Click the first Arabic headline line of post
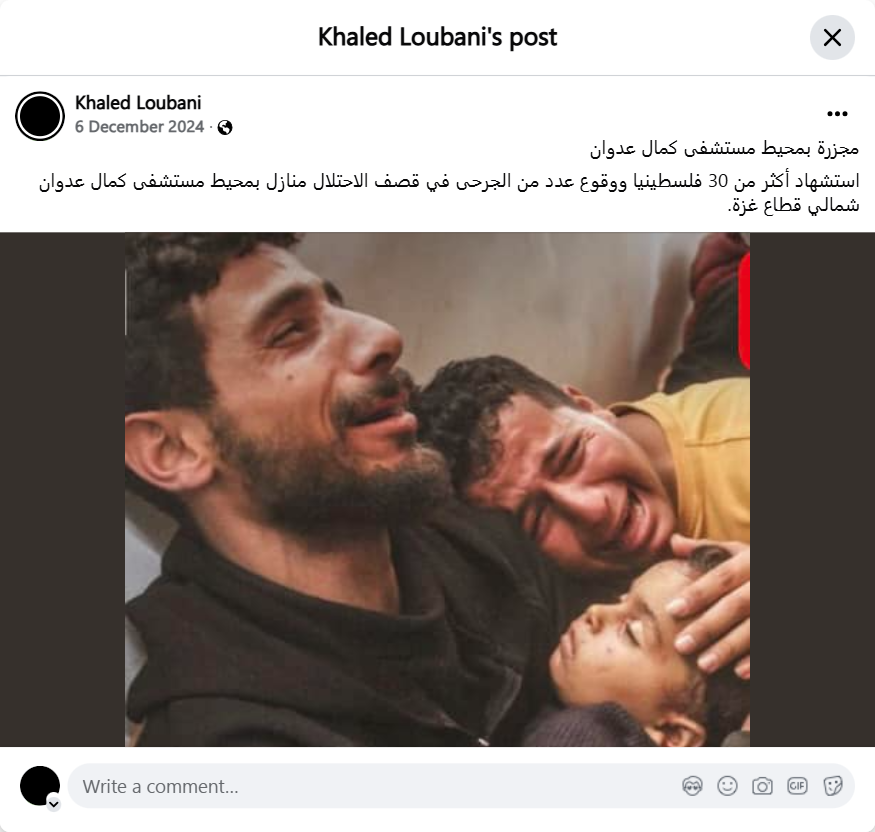Image resolution: width=875 pixels, height=832 pixels. 724,148
